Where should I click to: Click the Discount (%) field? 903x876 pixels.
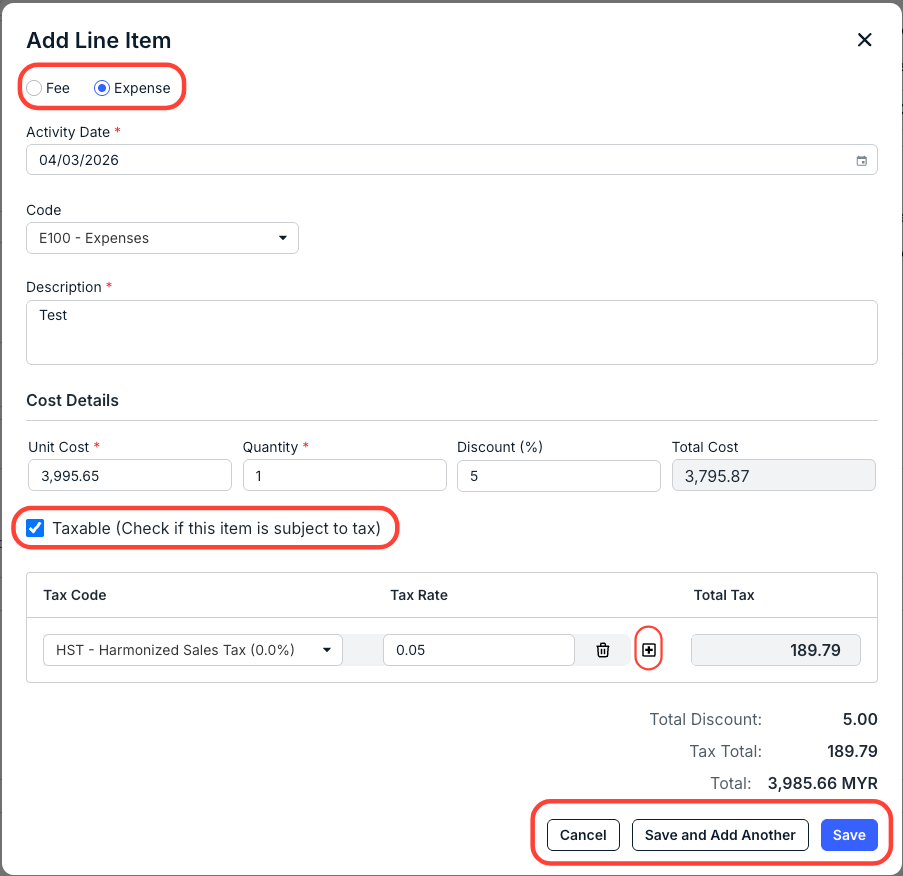559,476
